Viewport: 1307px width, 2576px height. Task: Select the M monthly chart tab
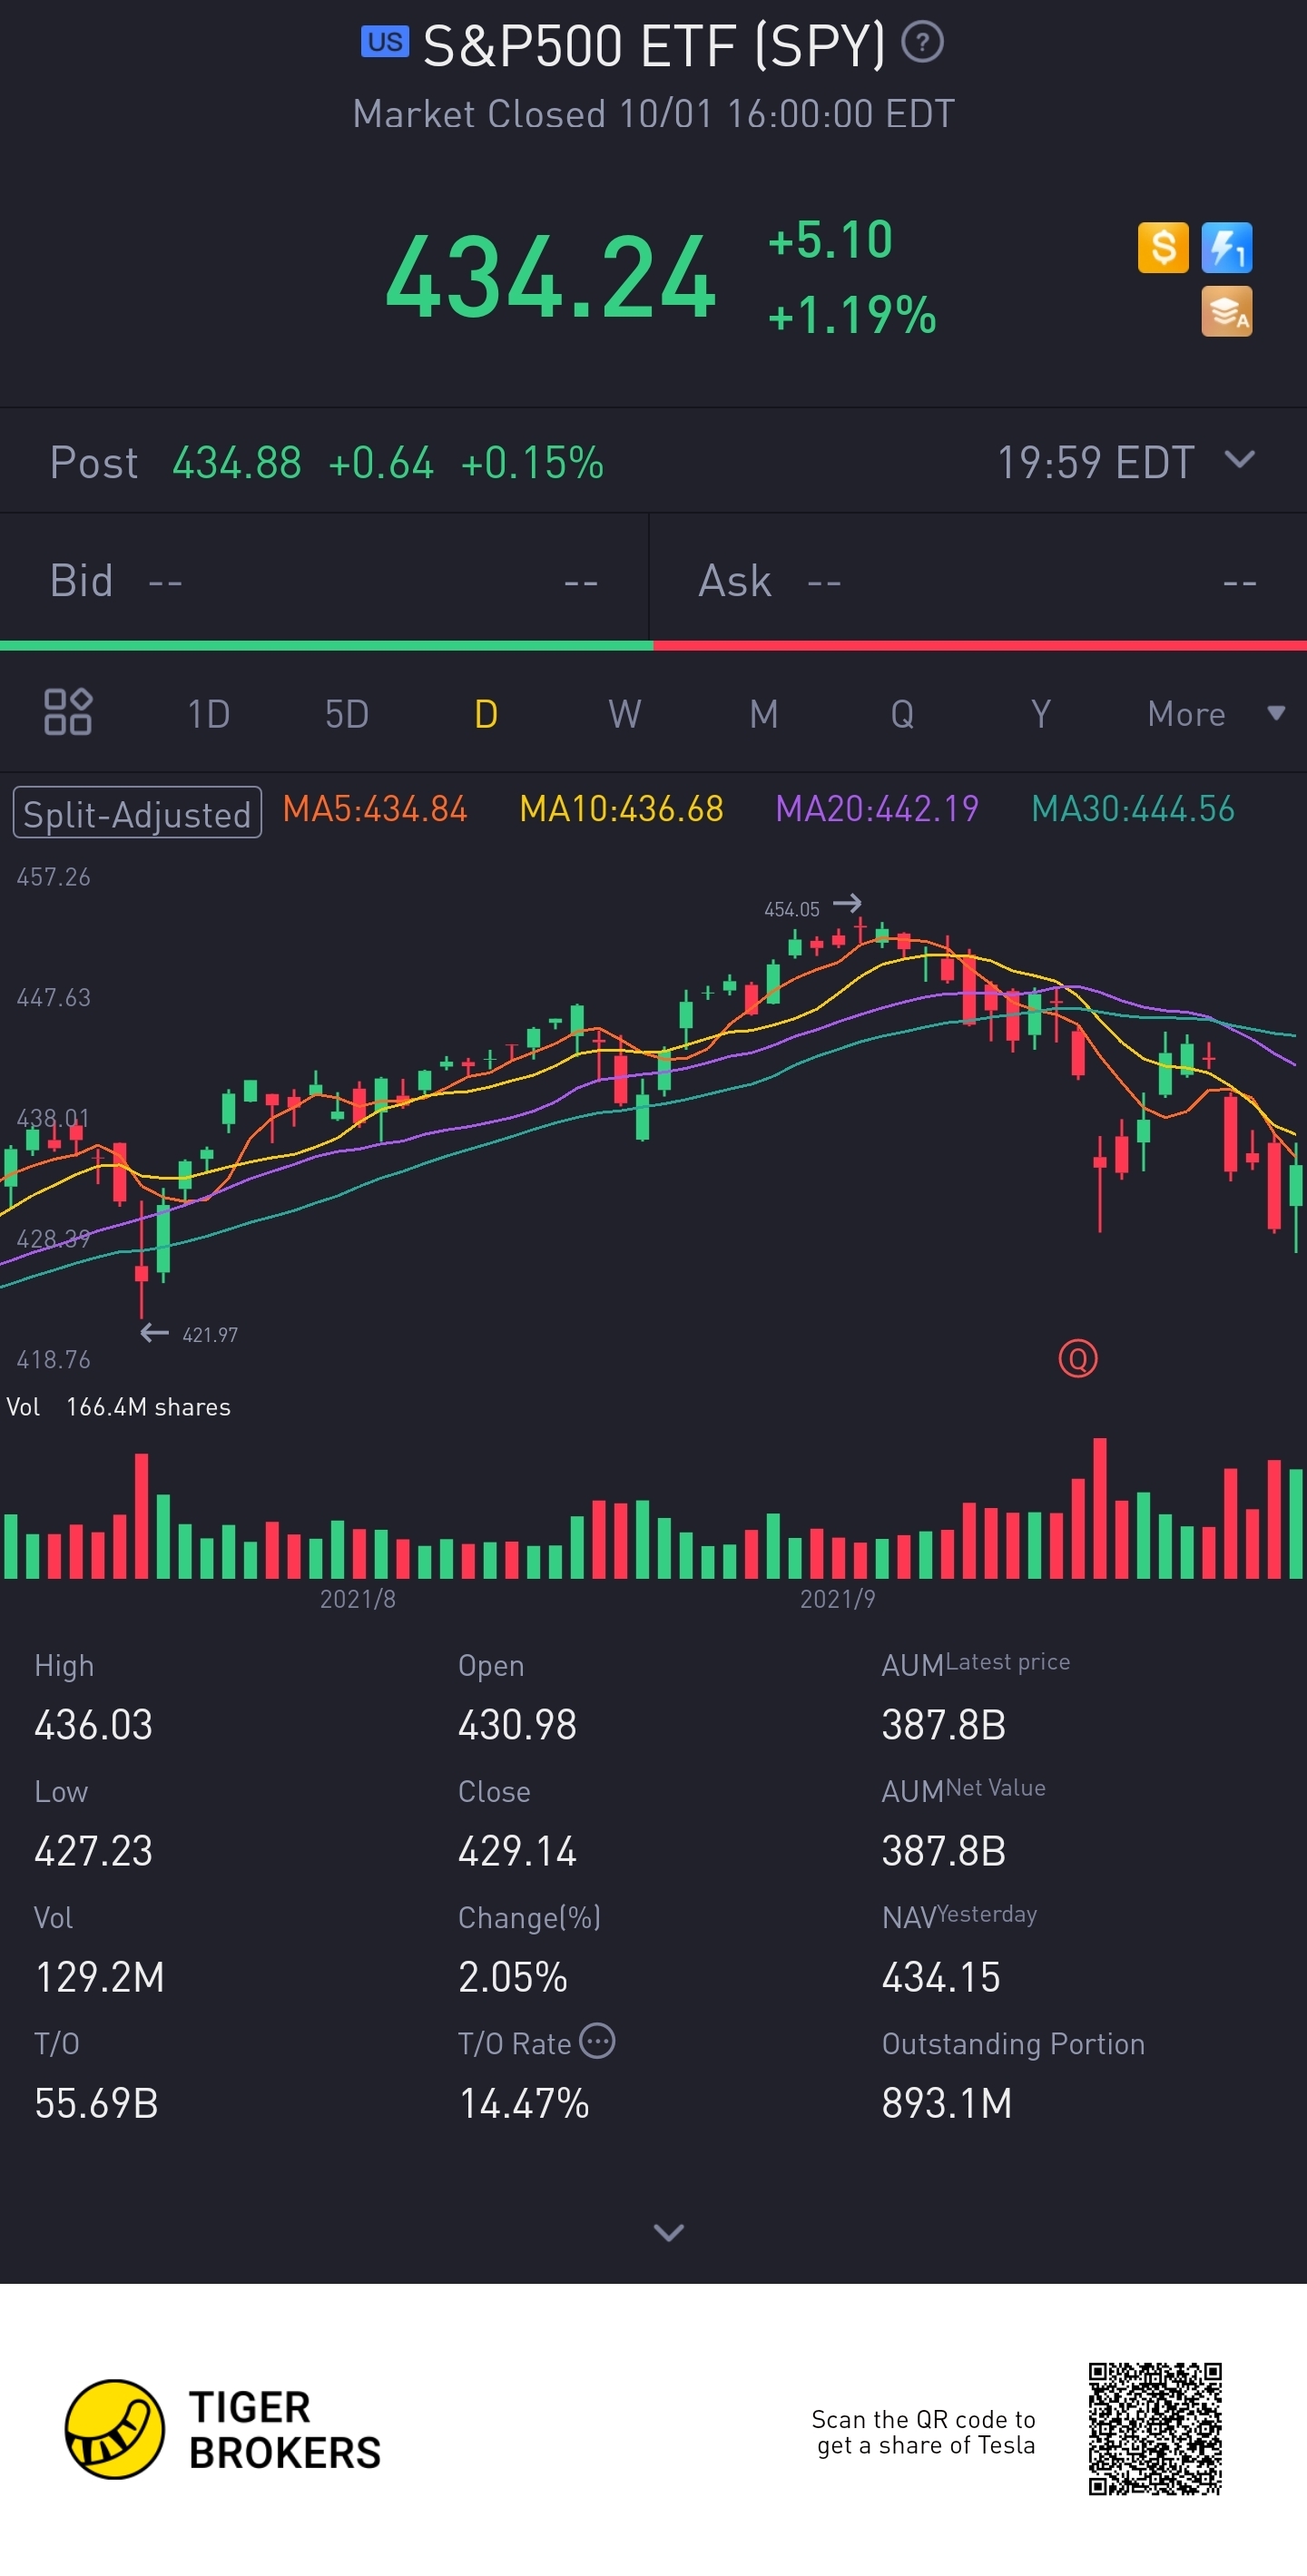point(764,714)
